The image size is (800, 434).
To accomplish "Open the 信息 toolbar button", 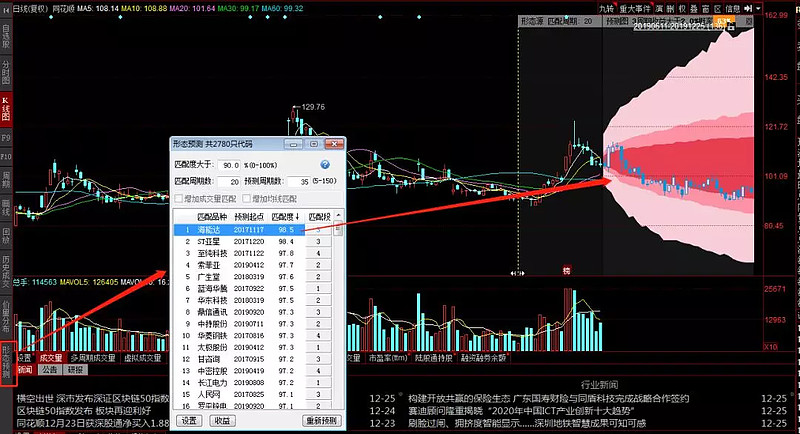I will click(x=733, y=9).
